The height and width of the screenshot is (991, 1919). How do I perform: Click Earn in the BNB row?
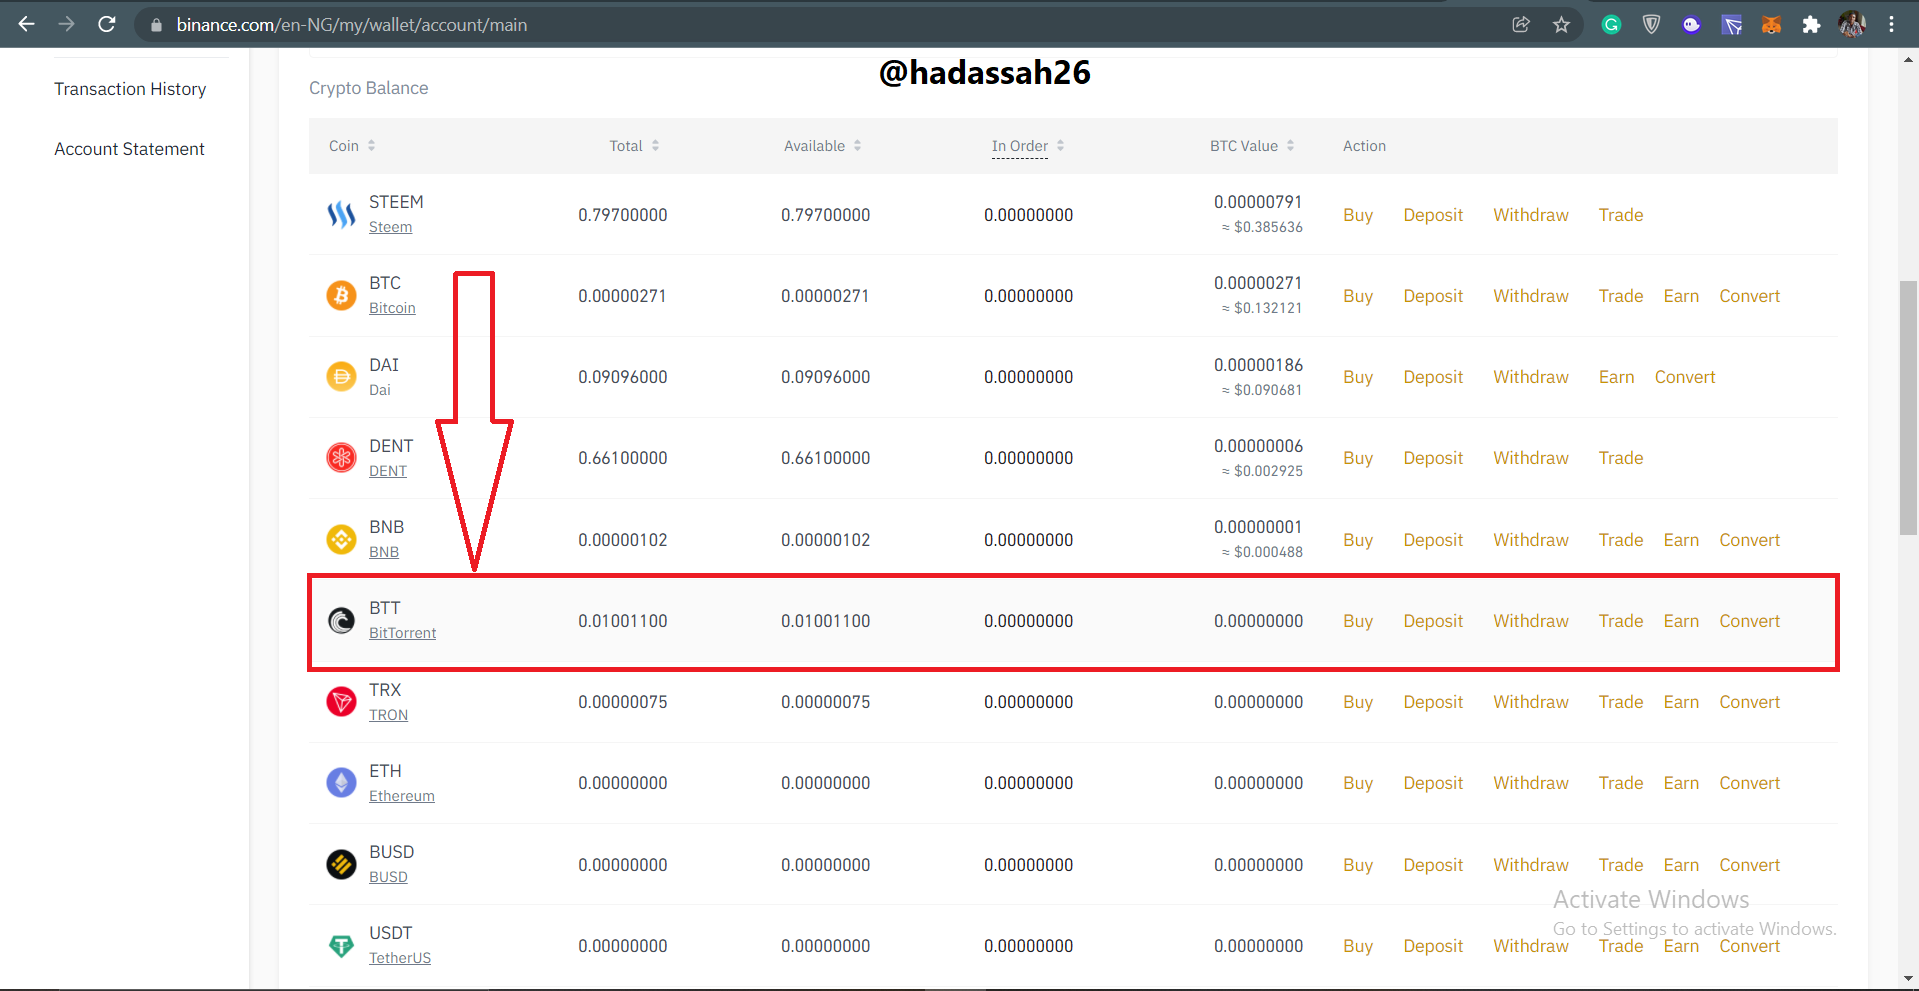coord(1680,540)
